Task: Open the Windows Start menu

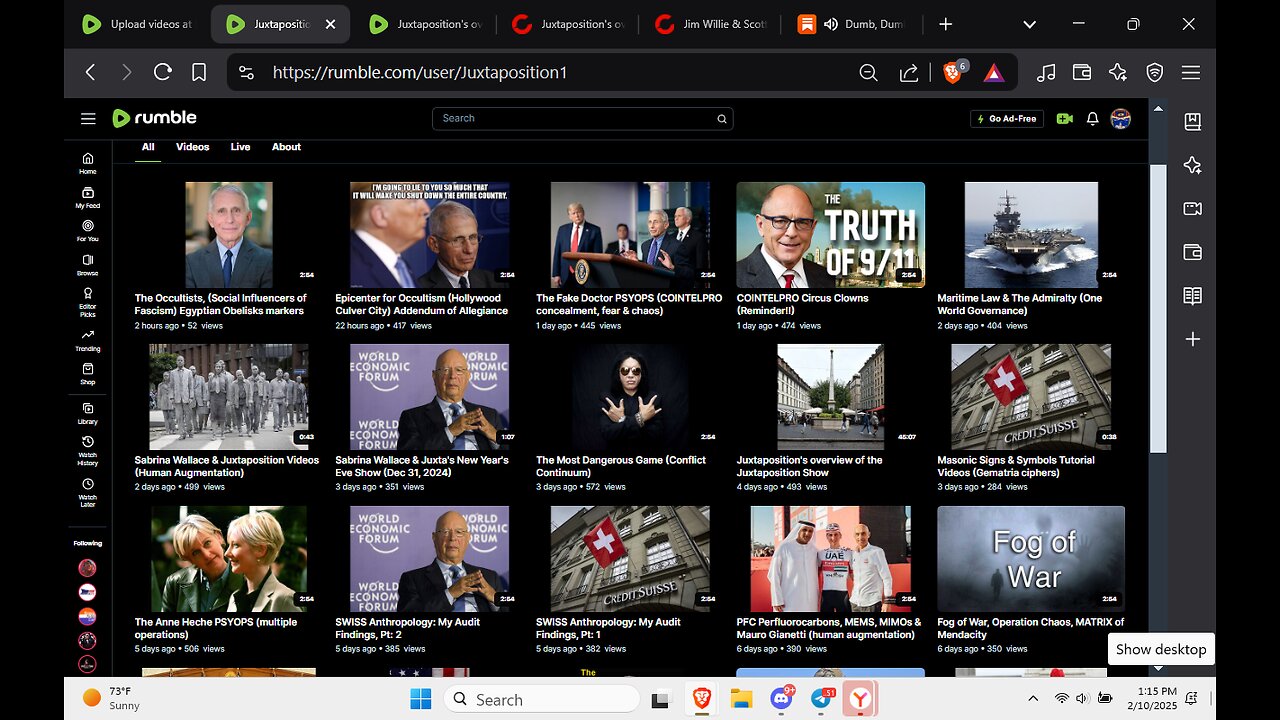Action: [420, 699]
